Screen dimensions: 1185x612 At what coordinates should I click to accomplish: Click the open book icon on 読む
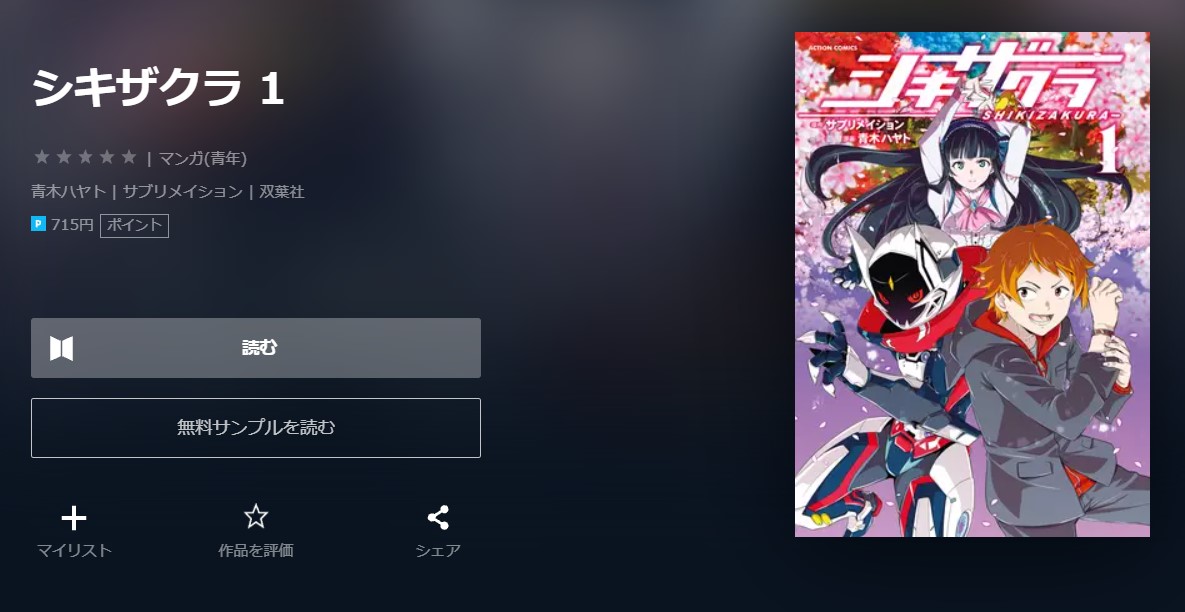point(62,348)
